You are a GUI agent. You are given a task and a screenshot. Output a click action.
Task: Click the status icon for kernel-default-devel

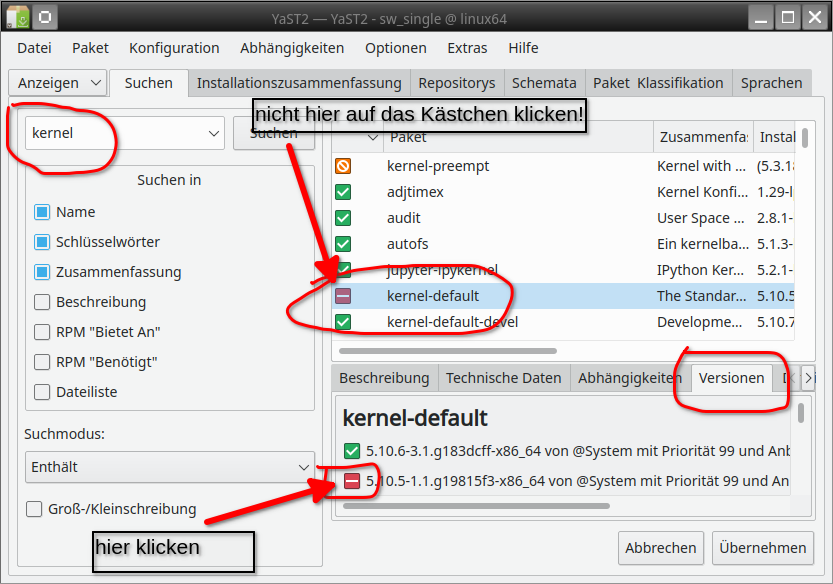pyautogui.click(x=343, y=322)
